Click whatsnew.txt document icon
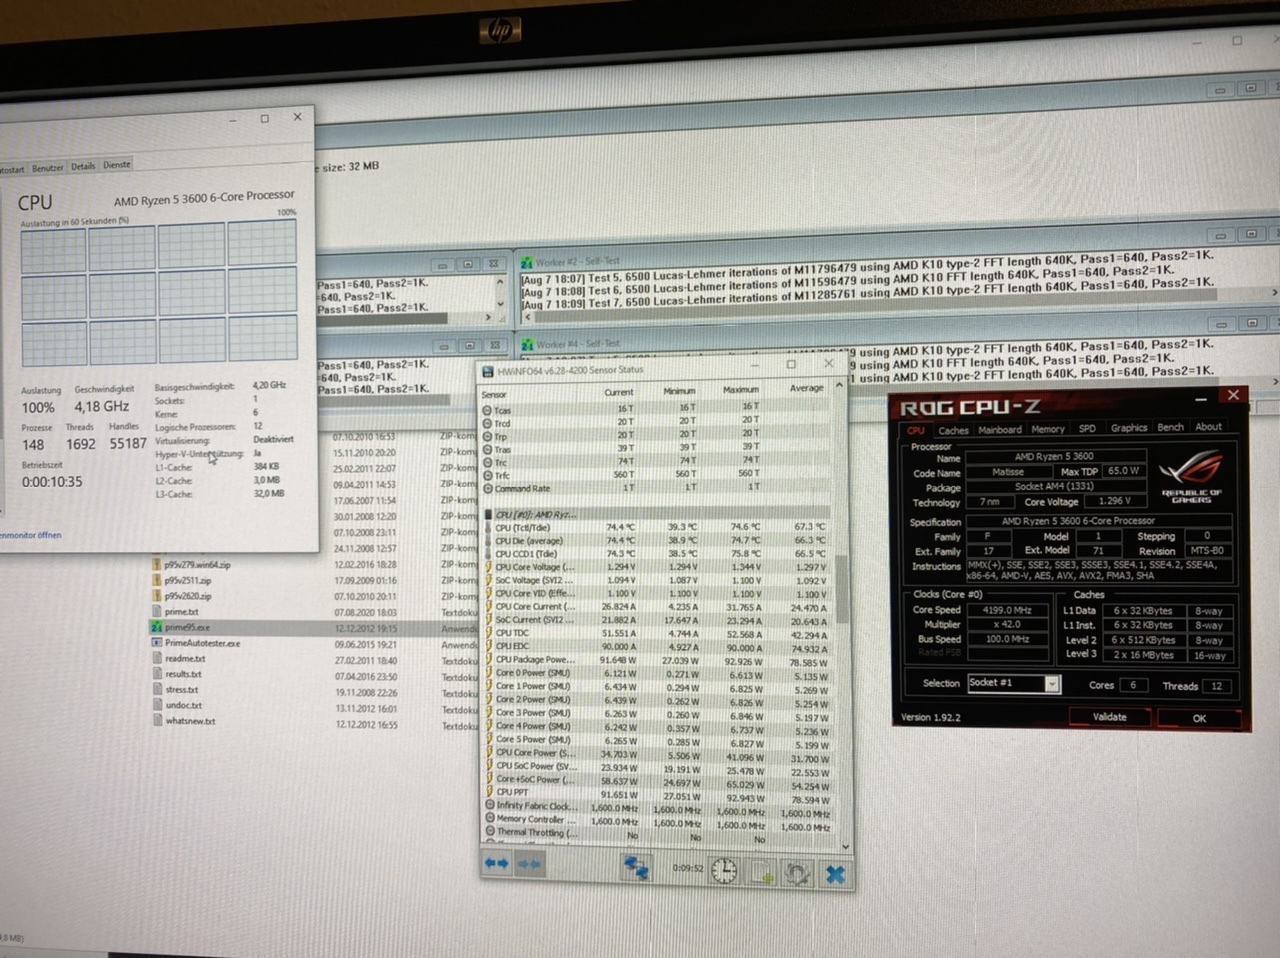This screenshot has height=958, width=1280. tap(157, 720)
